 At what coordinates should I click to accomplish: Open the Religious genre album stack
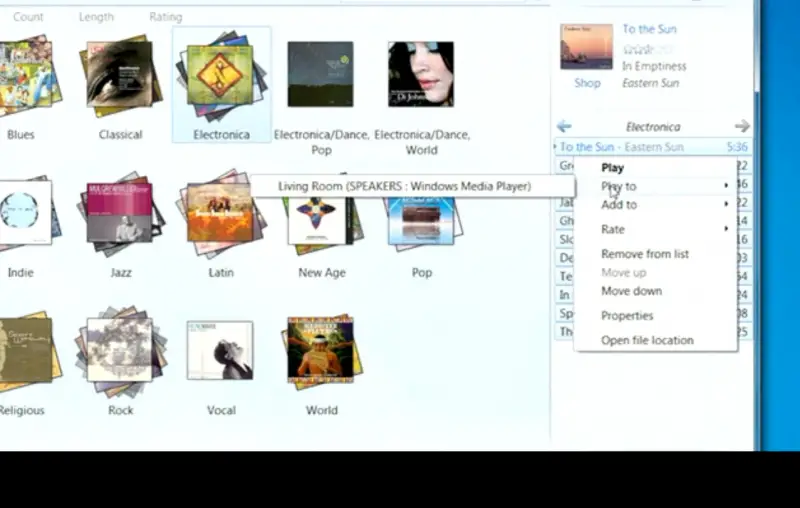(x=28, y=353)
